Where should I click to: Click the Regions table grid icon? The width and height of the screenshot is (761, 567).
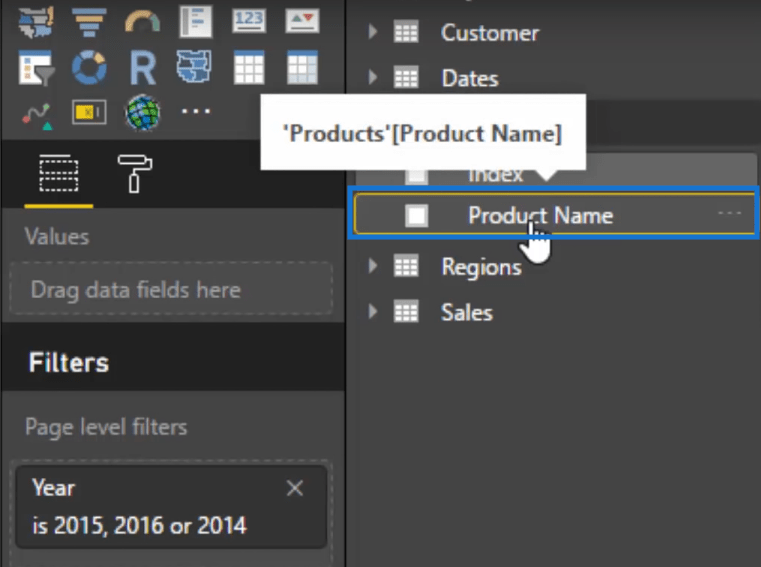coord(406,266)
